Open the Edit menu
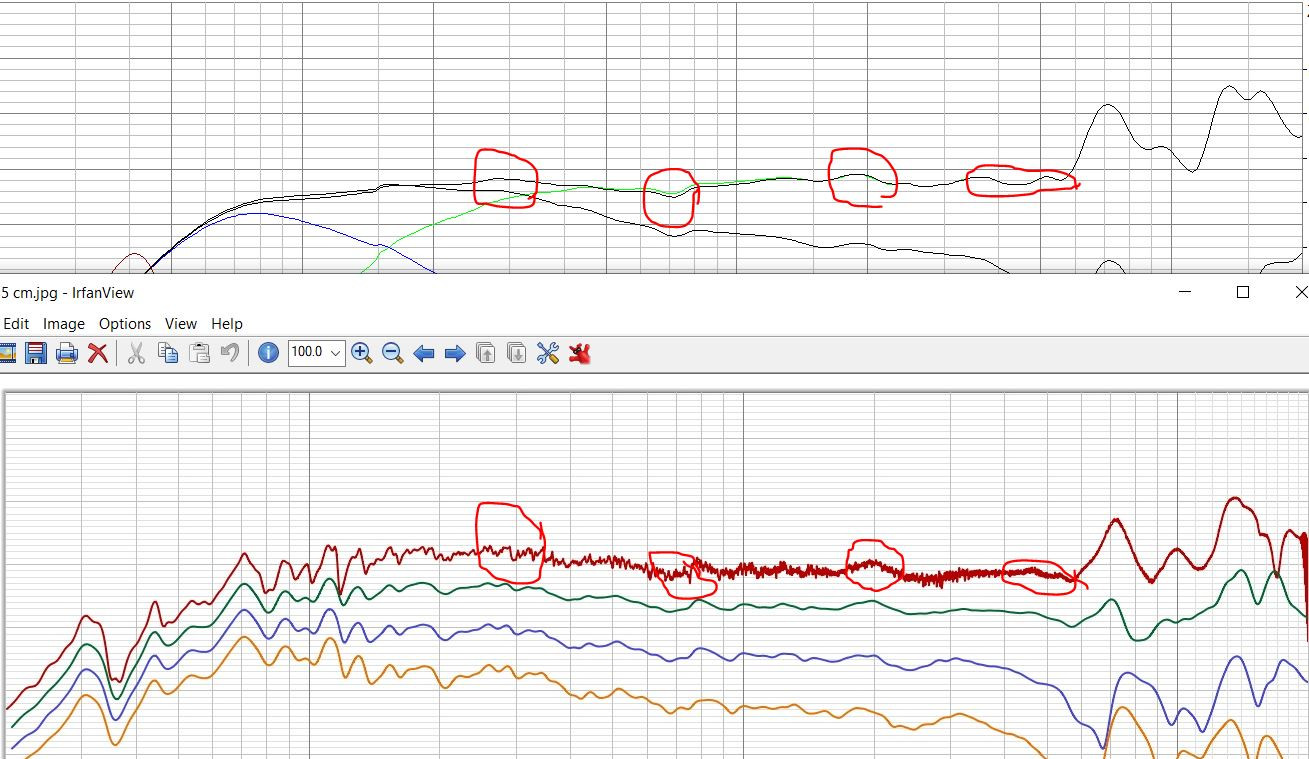The height and width of the screenshot is (759, 1309). [16, 324]
